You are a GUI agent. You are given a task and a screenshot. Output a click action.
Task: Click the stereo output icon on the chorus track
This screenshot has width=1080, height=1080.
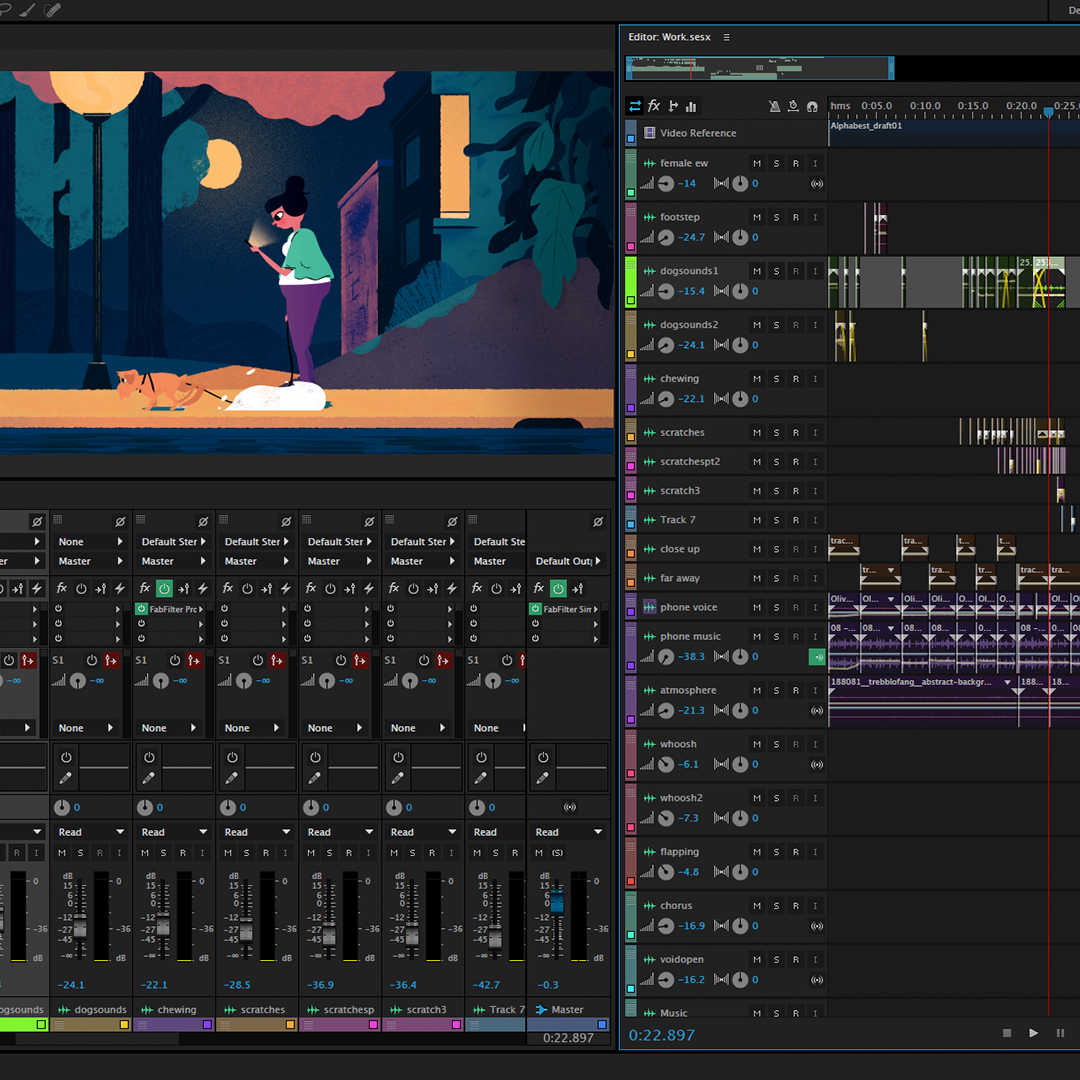point(816,926)
